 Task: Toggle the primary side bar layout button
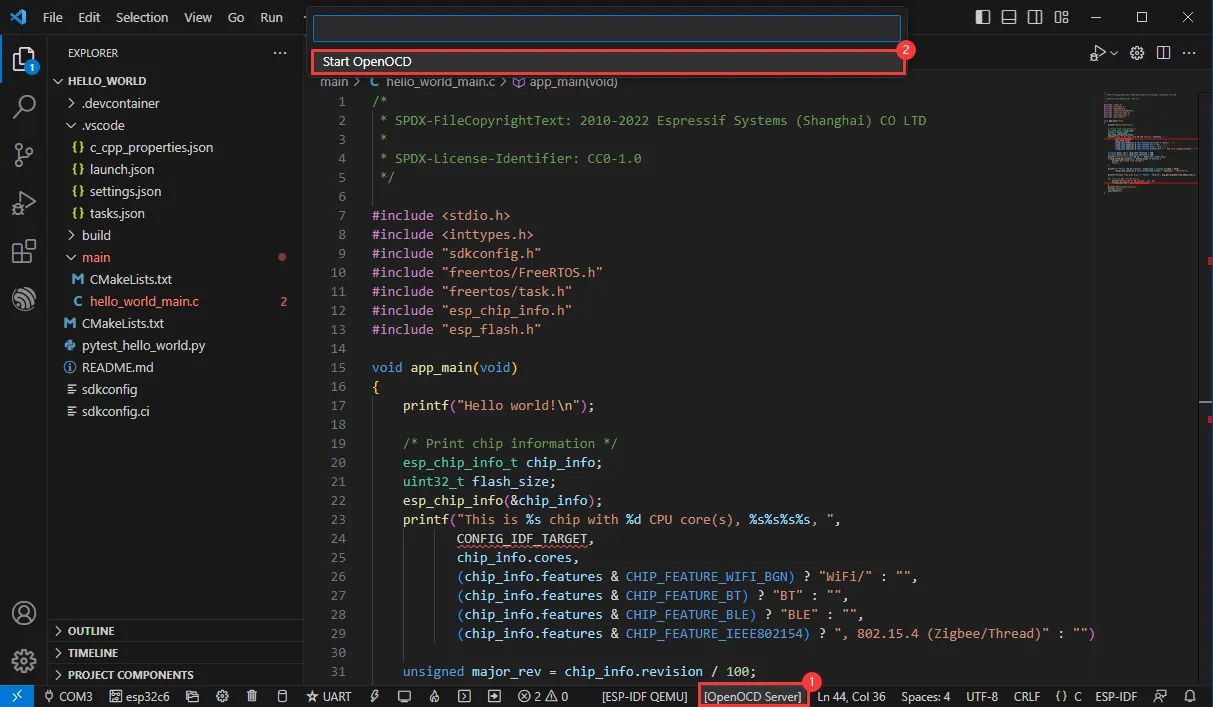(983, 17)
